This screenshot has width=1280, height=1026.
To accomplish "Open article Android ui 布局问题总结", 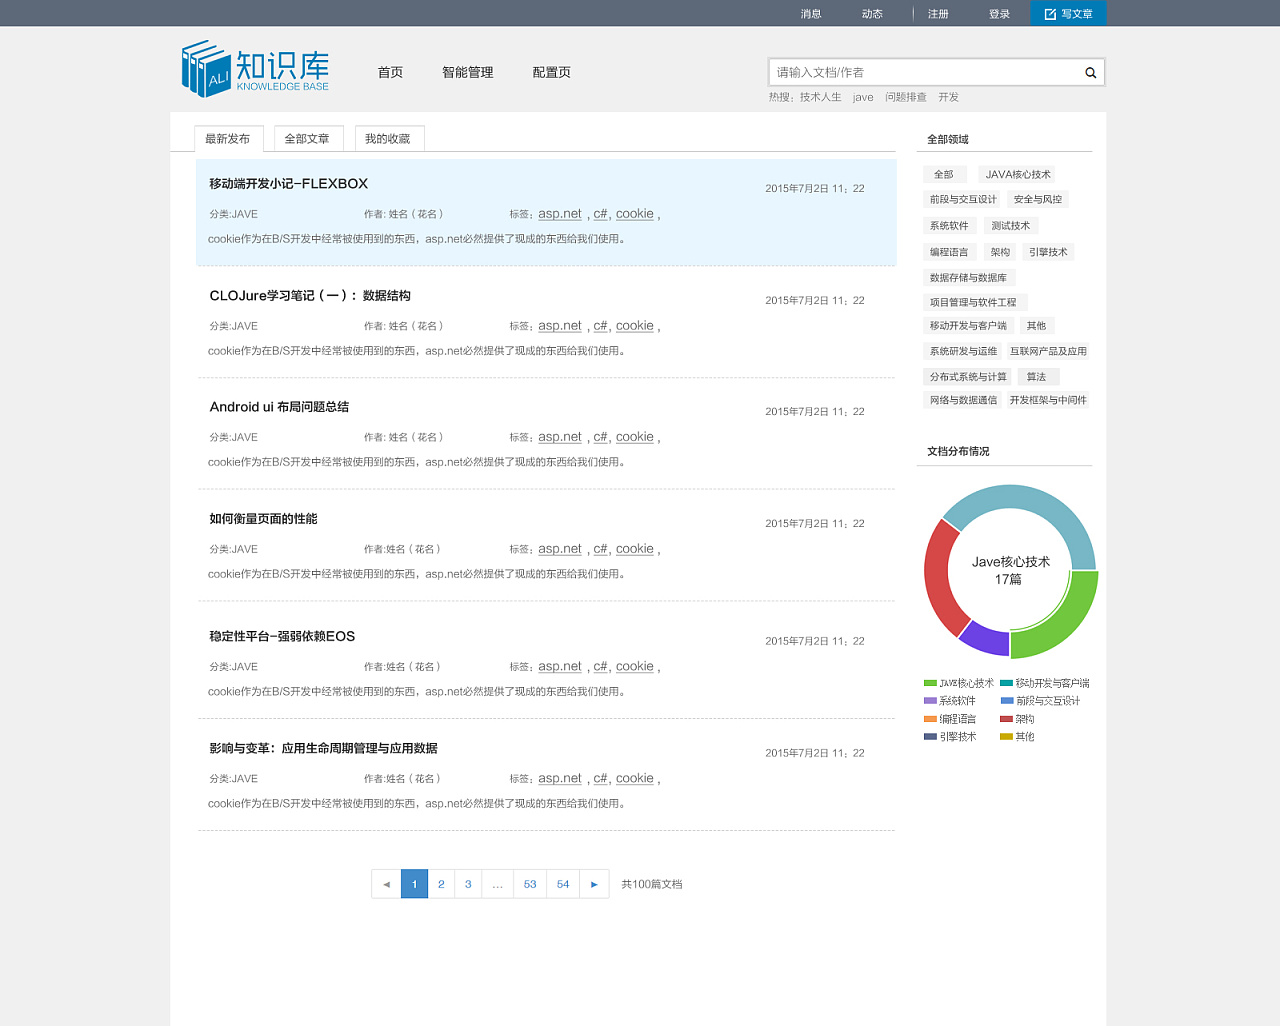I will tap(279, 407).
